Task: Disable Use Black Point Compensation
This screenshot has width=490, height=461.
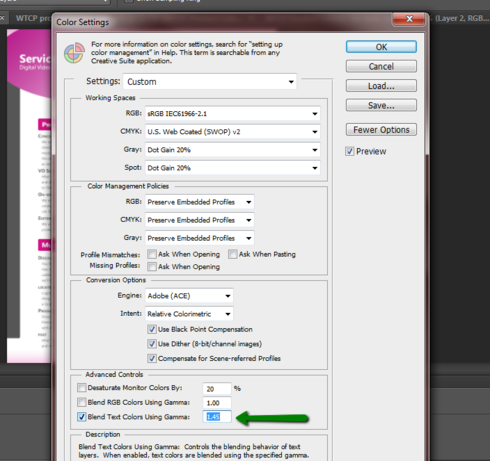Action: tap(152, 329)
